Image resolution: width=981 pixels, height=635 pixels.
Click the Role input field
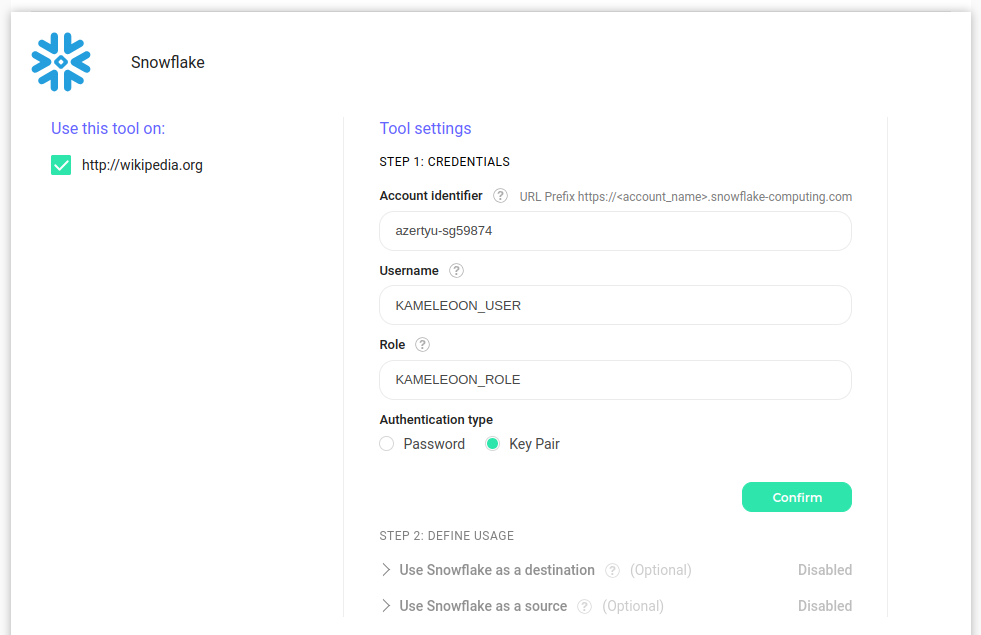click(x=615, y=380)
